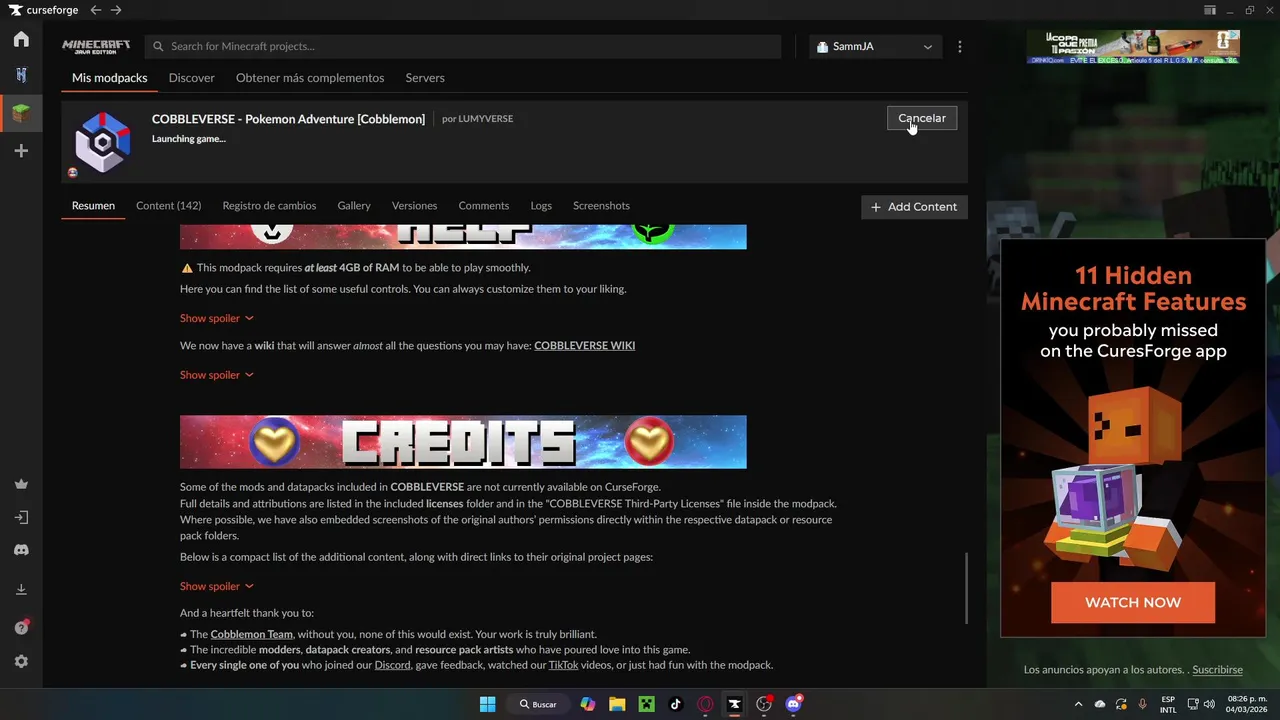Open the Discord icon in CurseForge sidebar
This screenshot has width=1280, height=720.
(x=21, y=550)
